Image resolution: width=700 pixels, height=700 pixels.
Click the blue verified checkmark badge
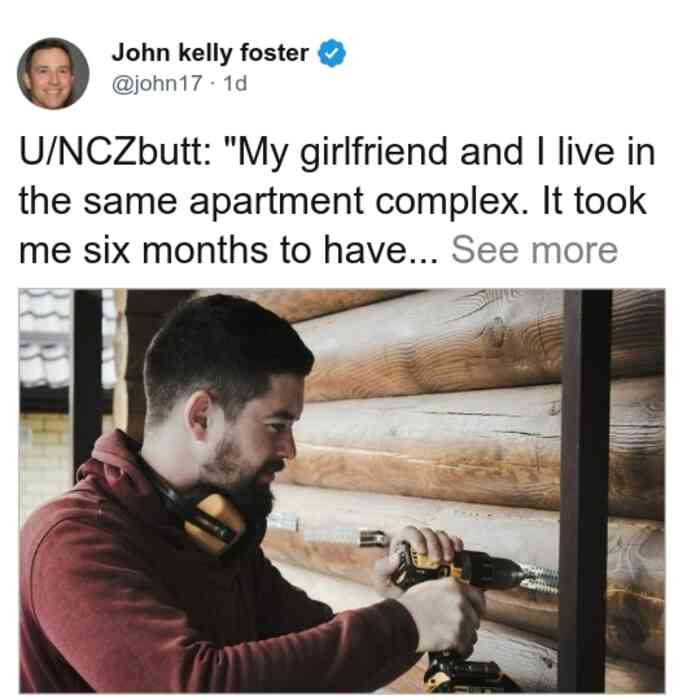[x=332, y=53]
